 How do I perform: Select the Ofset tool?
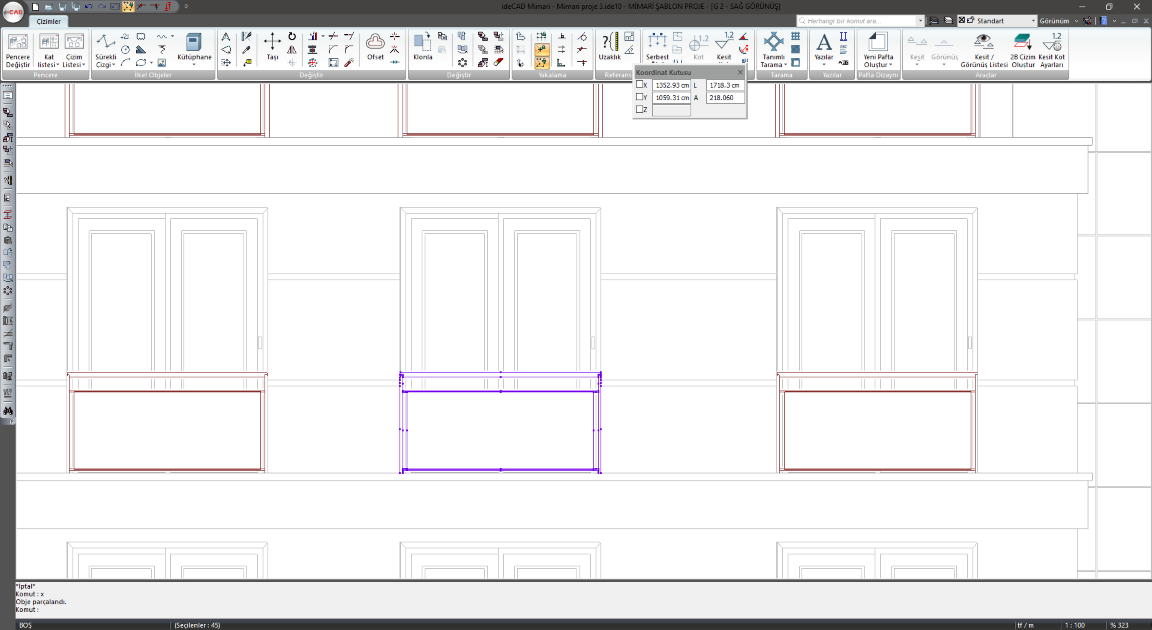375,46
